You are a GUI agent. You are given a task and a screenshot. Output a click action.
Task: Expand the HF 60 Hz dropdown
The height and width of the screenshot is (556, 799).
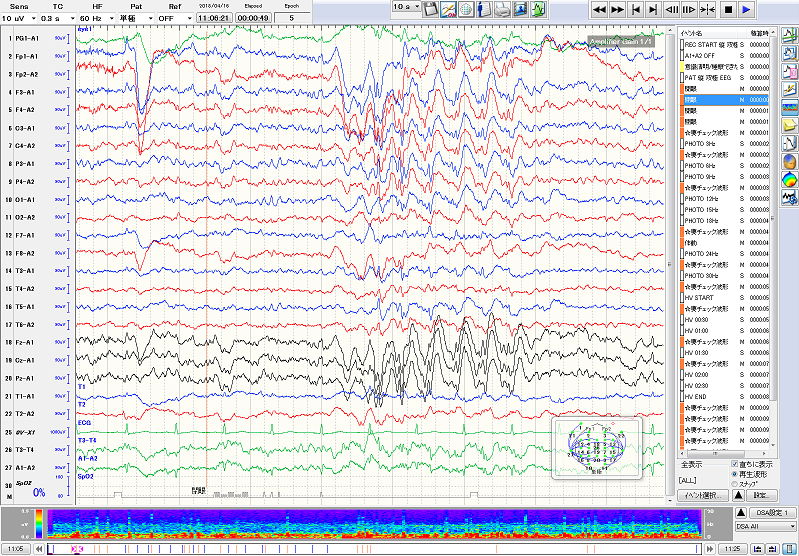click(x=96, y=18)
